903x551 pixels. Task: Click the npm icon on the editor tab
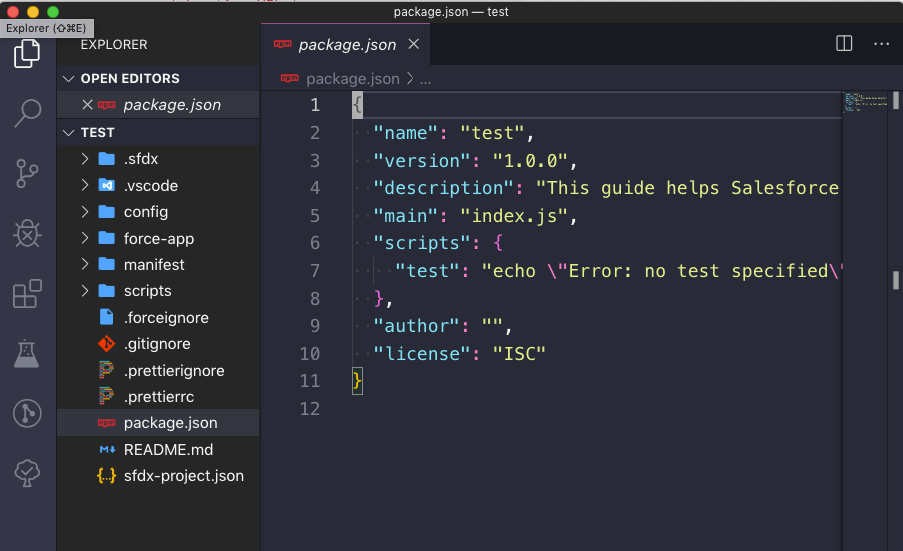[282, 44]
